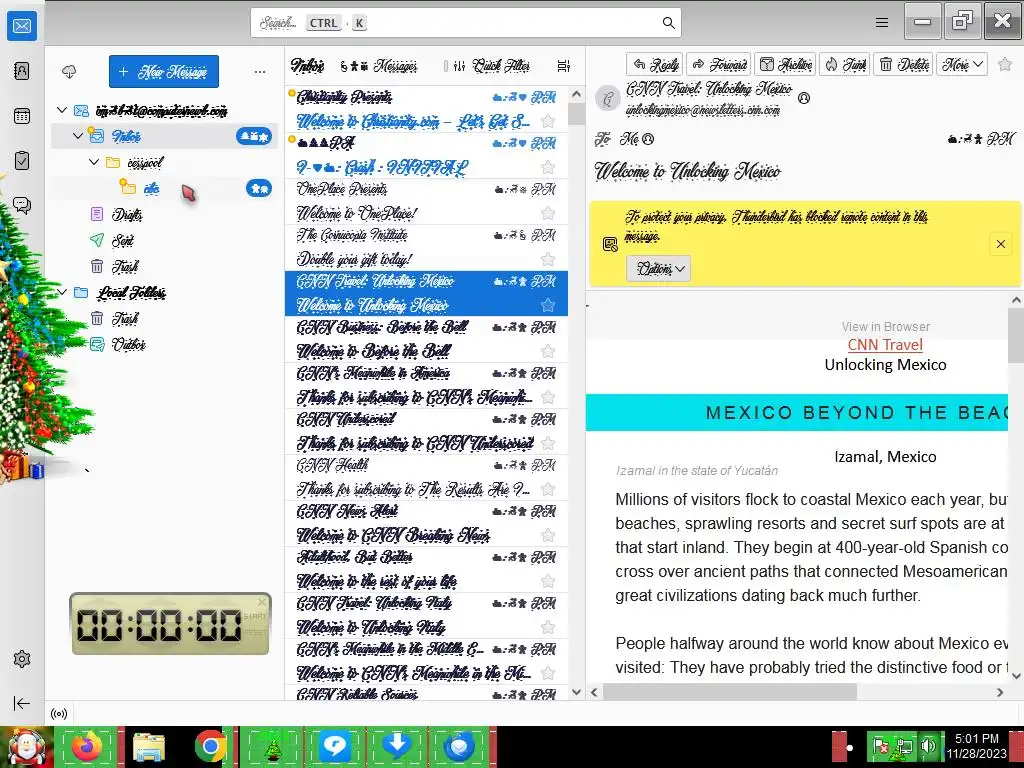The width and height of the screenshot is (1024, 768).
Task: Click the Thunderbird taskbar icon
Action: click(x=459, y=746)
